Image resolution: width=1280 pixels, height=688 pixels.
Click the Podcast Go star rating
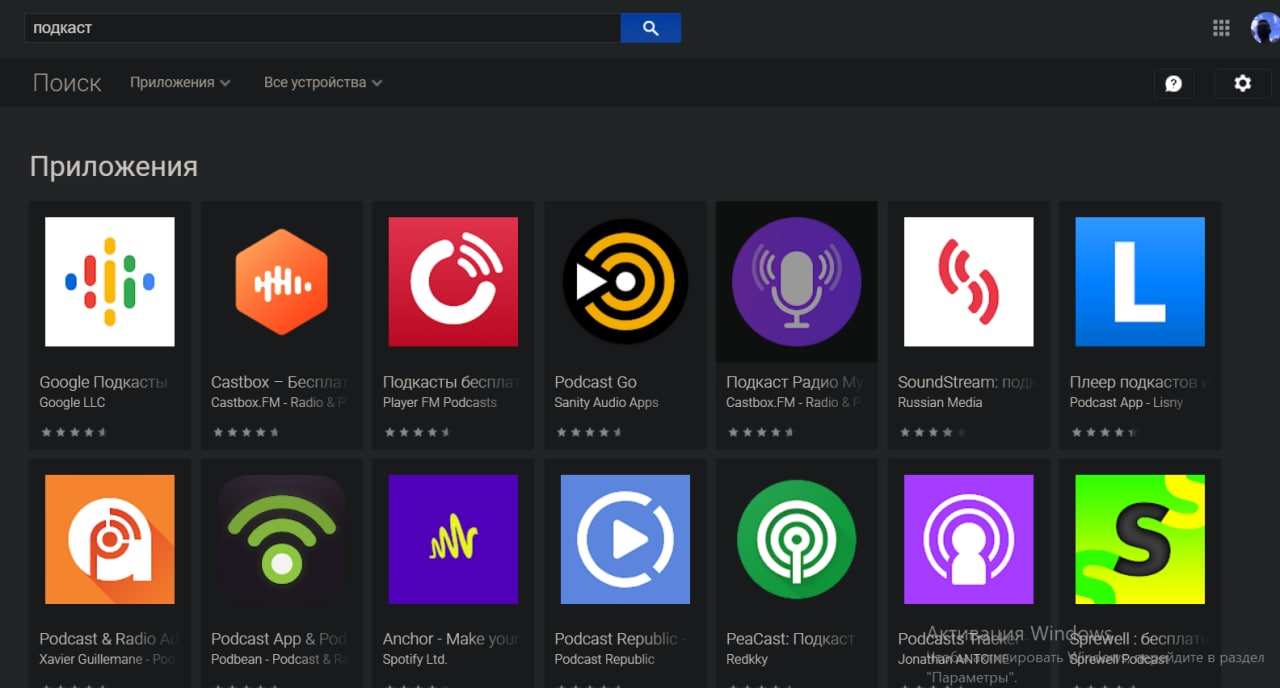click(x=589, y=433)
